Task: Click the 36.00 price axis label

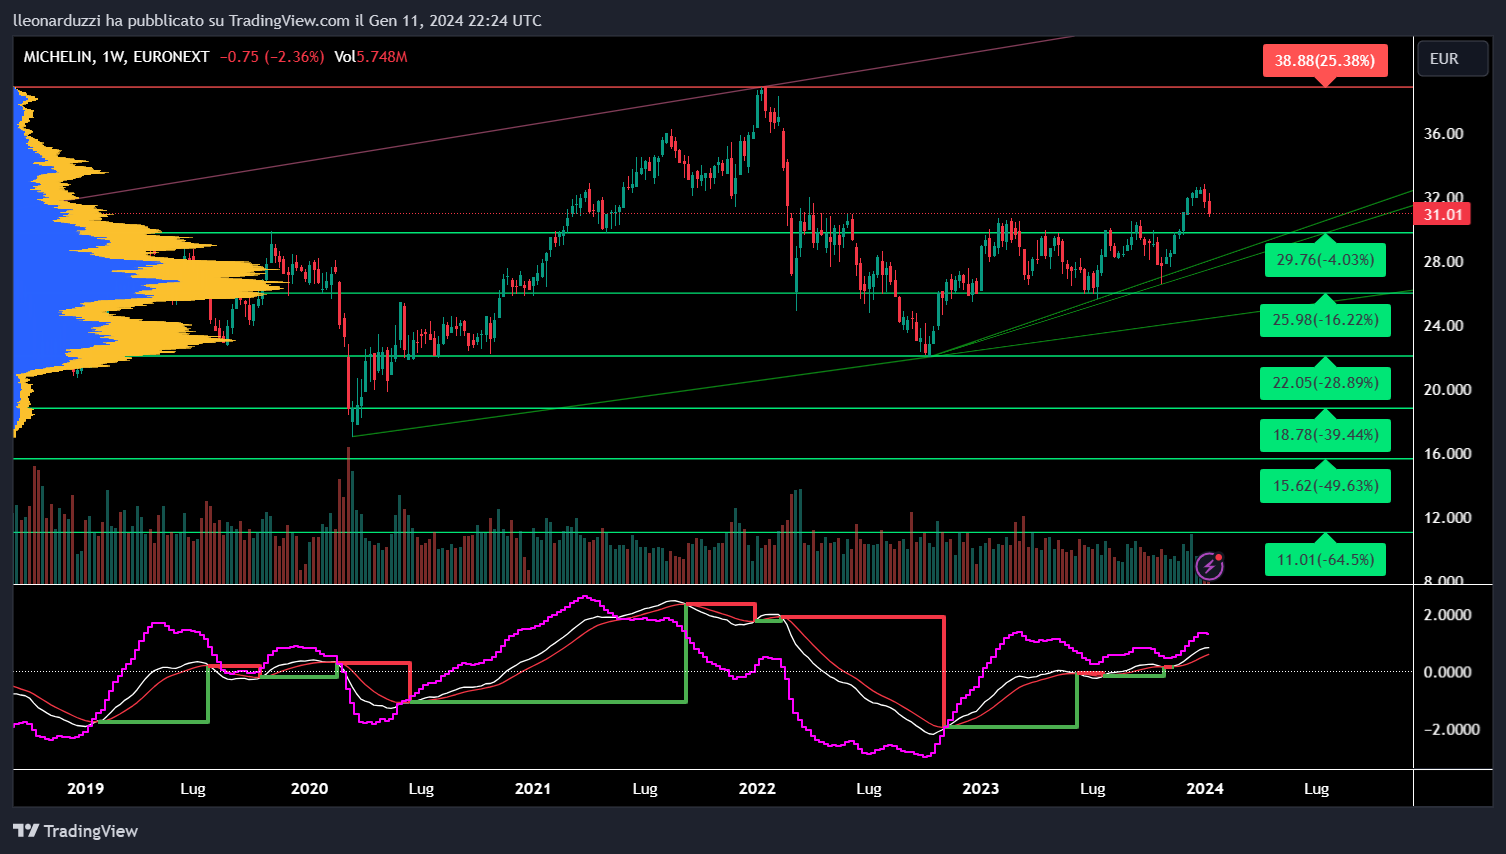Action: (x=1443, y=134)
